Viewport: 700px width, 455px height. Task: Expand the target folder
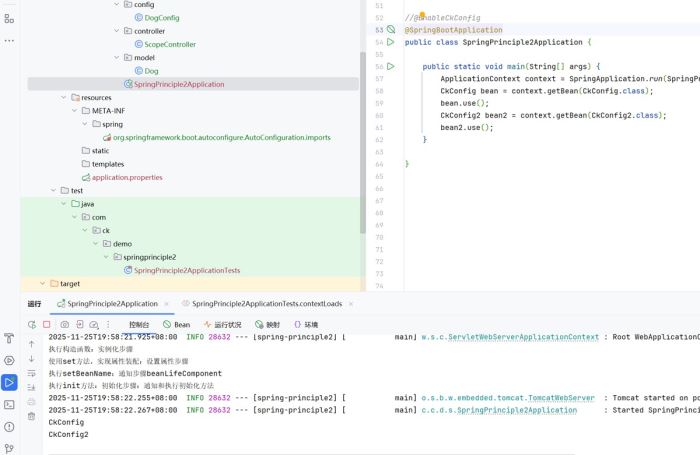(x=42, y=284)
